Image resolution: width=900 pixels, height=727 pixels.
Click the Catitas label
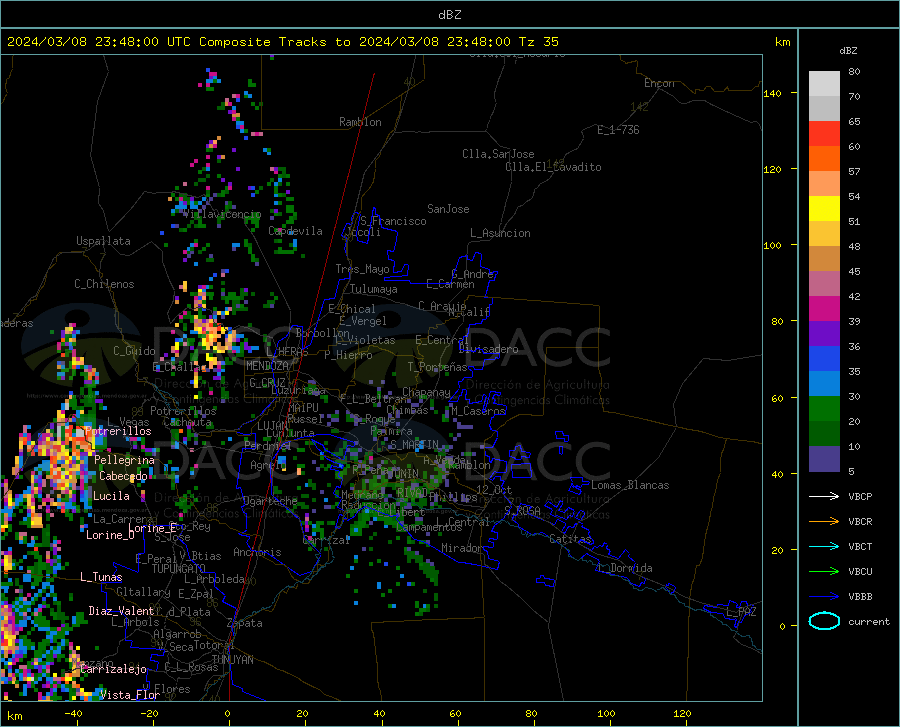click(x=570, y=539)
